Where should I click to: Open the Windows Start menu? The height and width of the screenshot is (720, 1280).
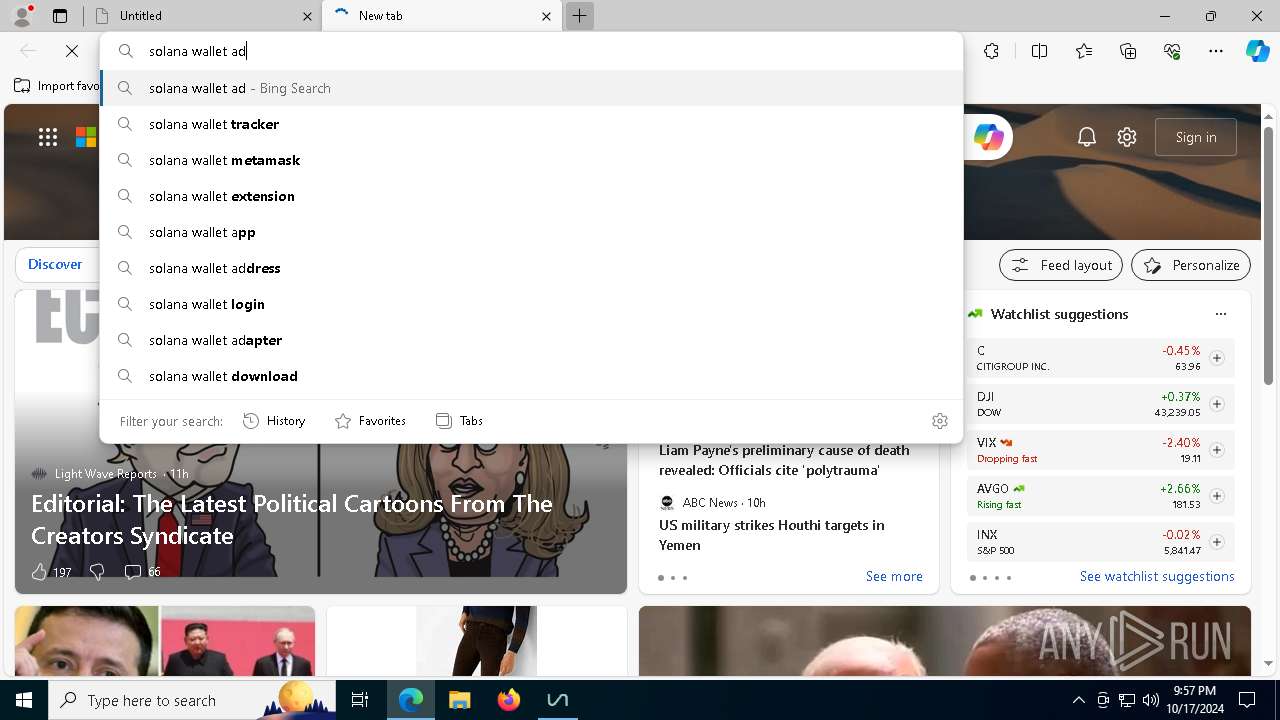point(24,700)
